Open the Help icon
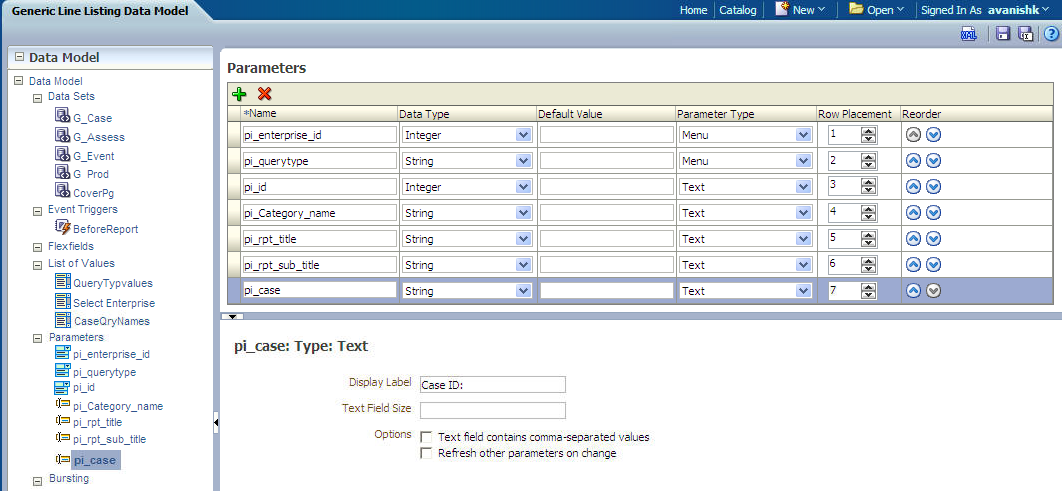Screen dimensions: 1062x491 click(x=1050, y=34)
